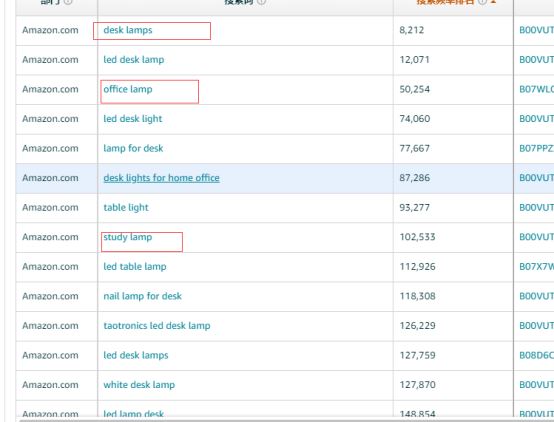Click the horizontal scrollbar below the table

286,420
